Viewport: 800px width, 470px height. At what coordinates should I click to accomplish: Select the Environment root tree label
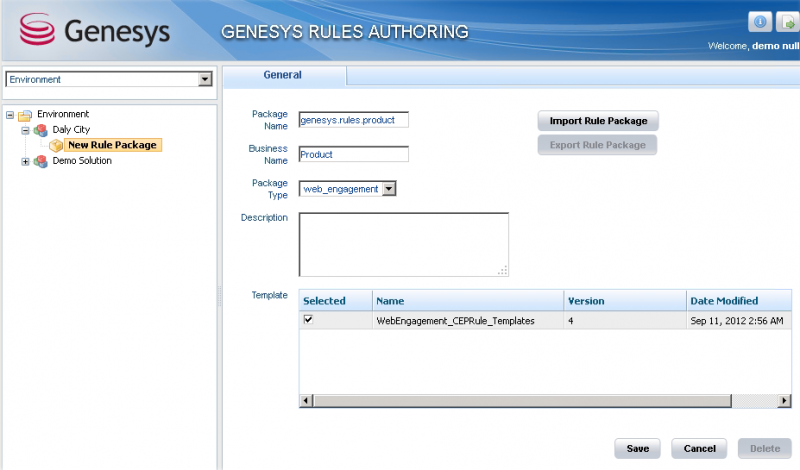point(63,114)
